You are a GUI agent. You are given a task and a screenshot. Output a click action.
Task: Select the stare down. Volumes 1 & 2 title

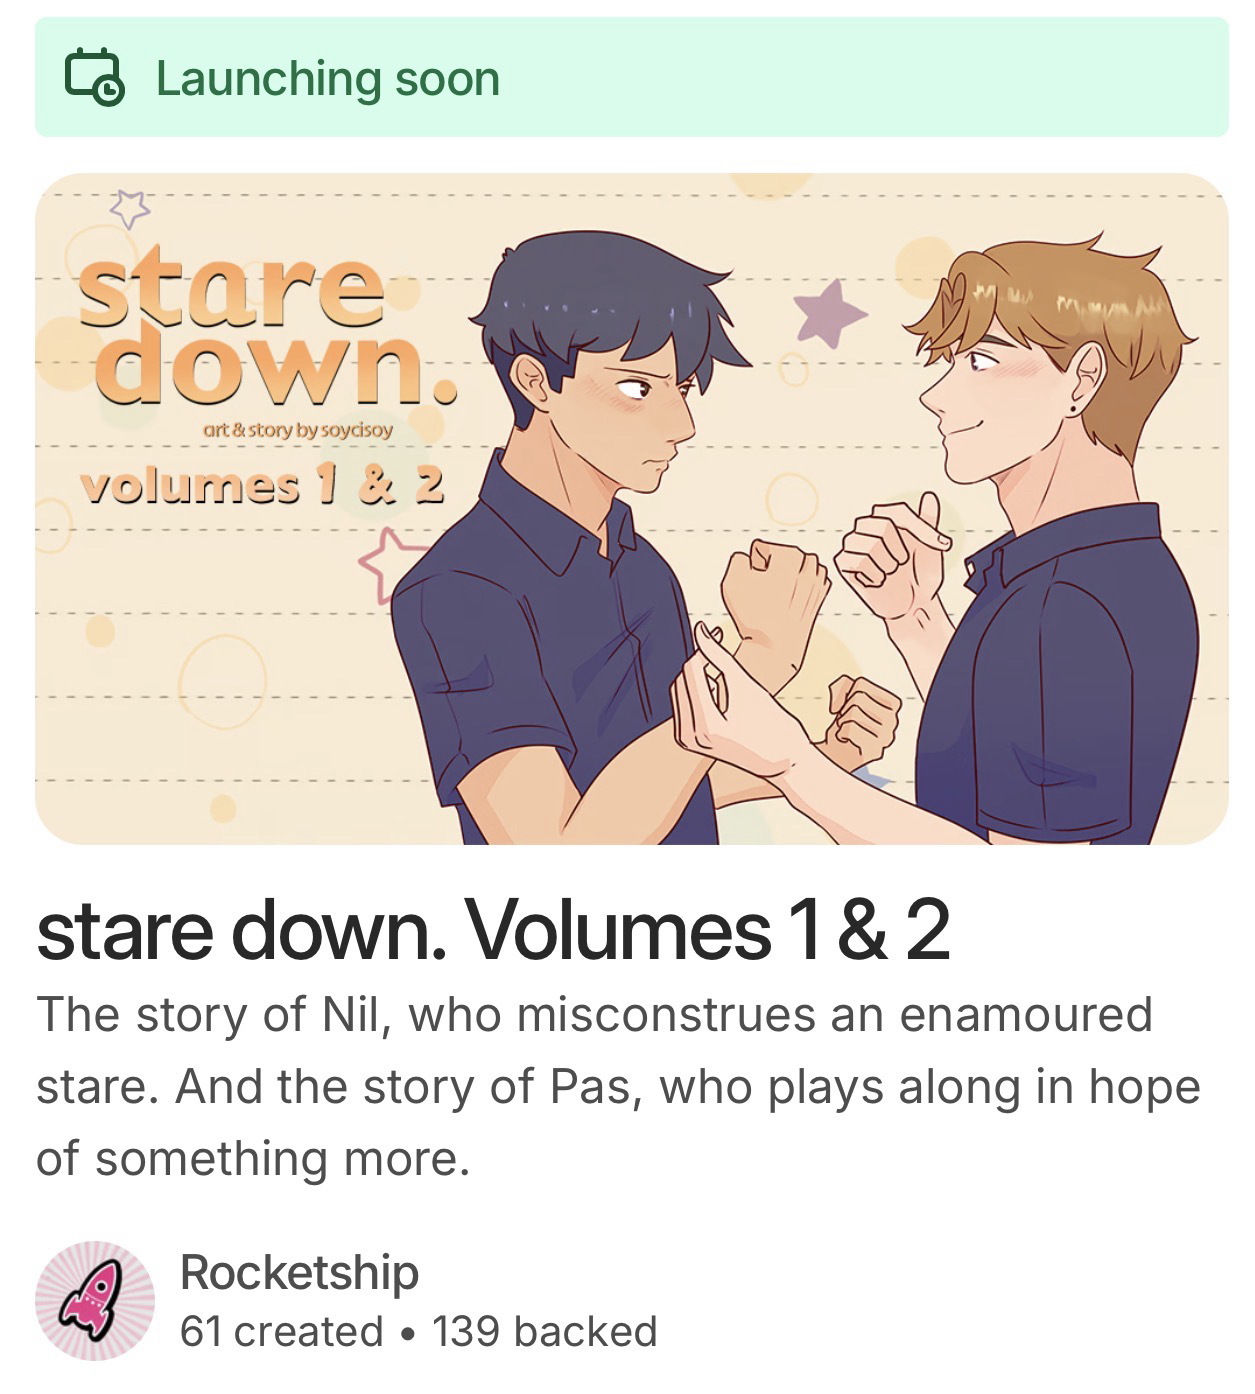click(x=493, y=930)
